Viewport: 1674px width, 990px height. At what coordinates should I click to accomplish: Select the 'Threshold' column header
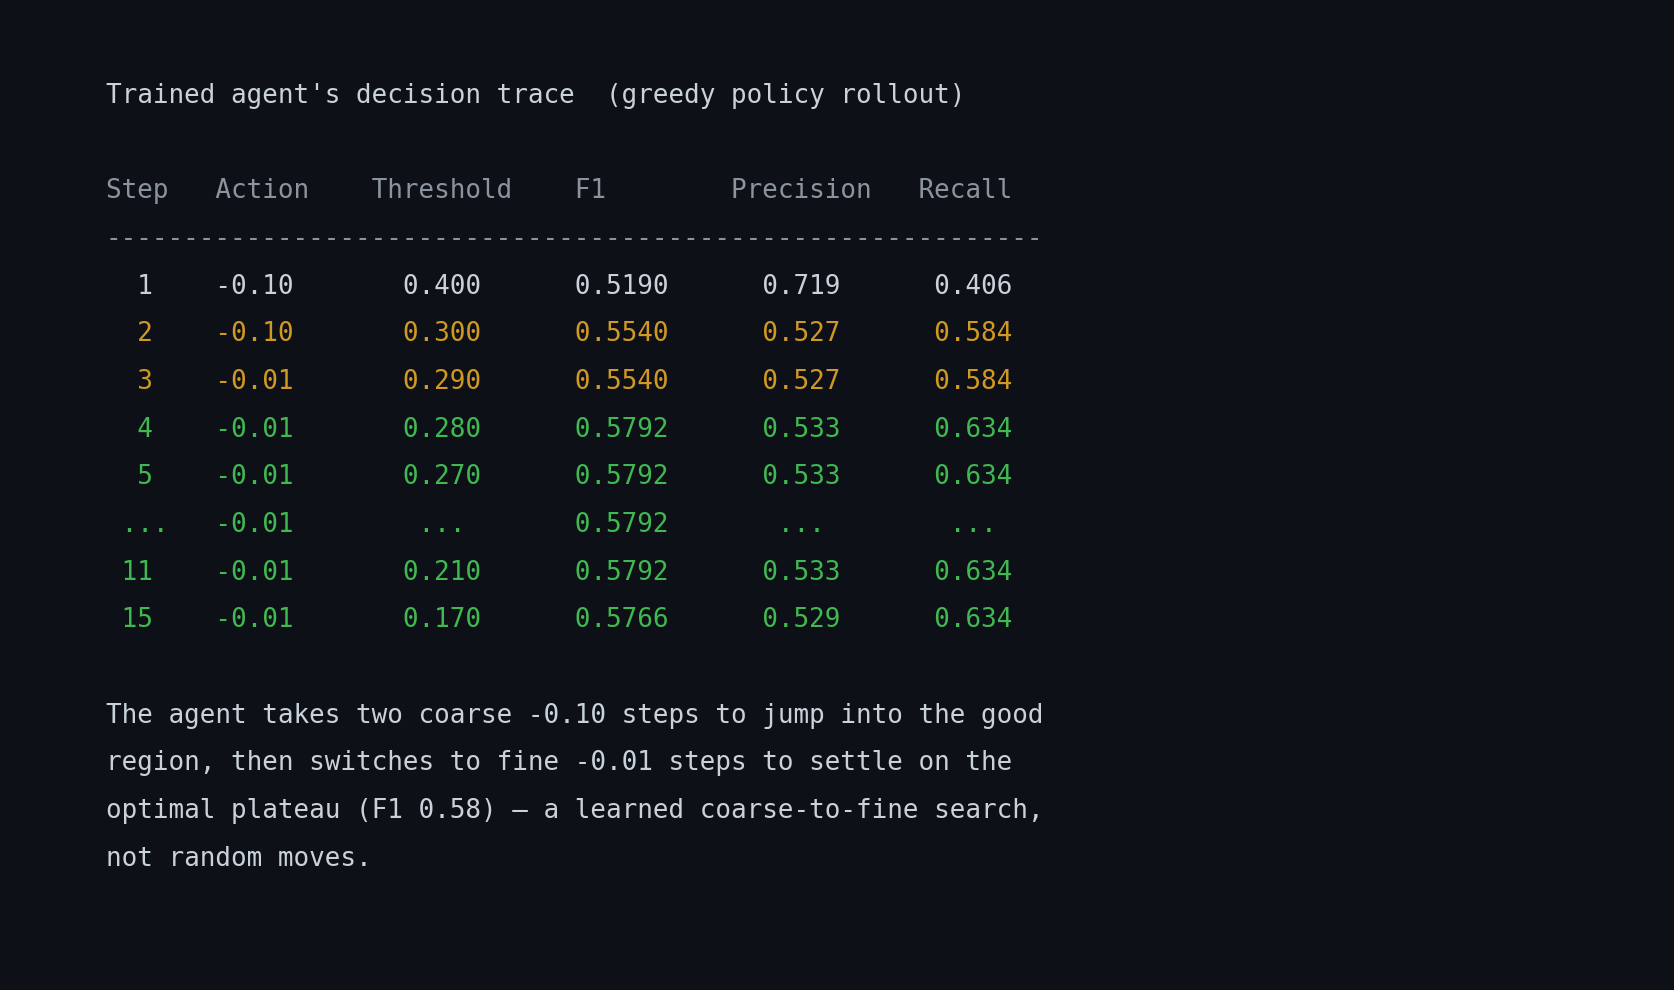(442, 190)
